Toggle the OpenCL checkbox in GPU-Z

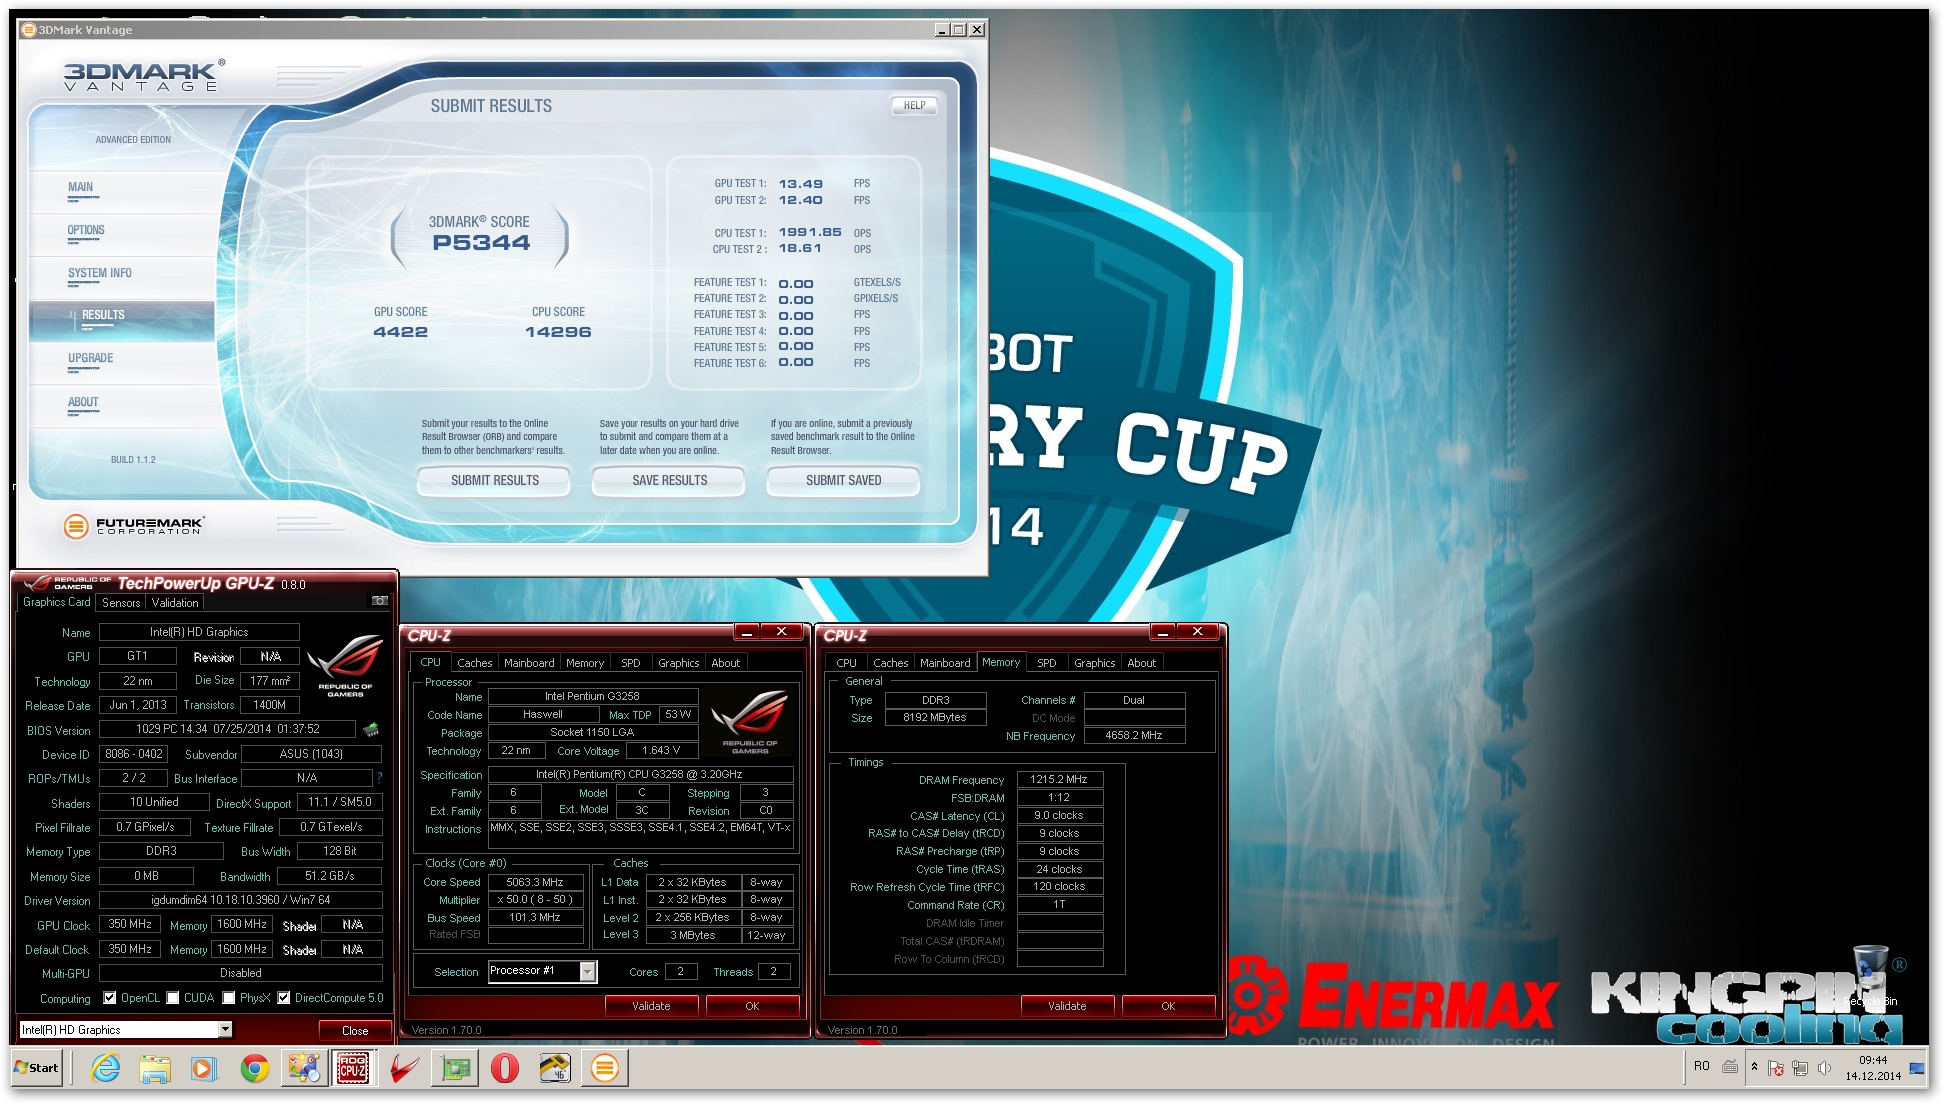(110, 997)
